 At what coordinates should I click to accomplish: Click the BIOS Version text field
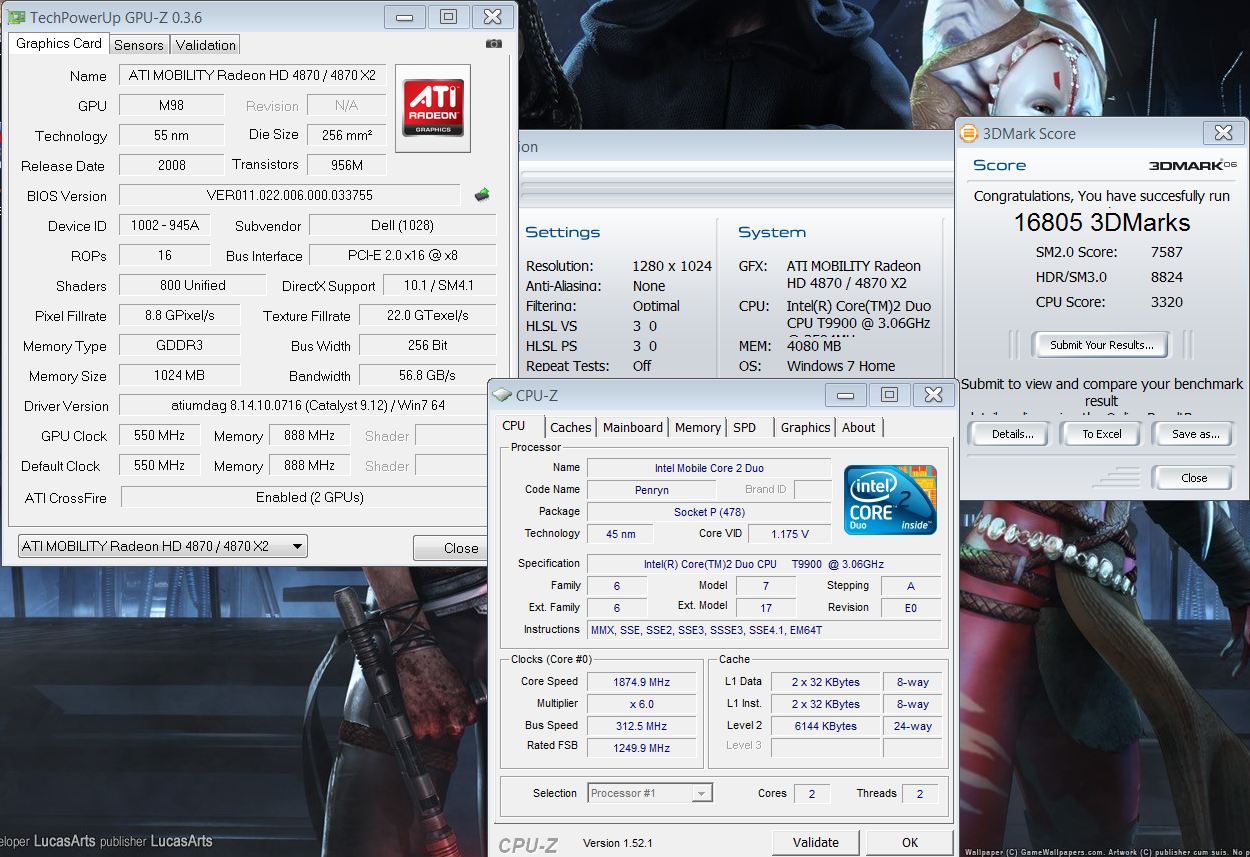(290, 196)
